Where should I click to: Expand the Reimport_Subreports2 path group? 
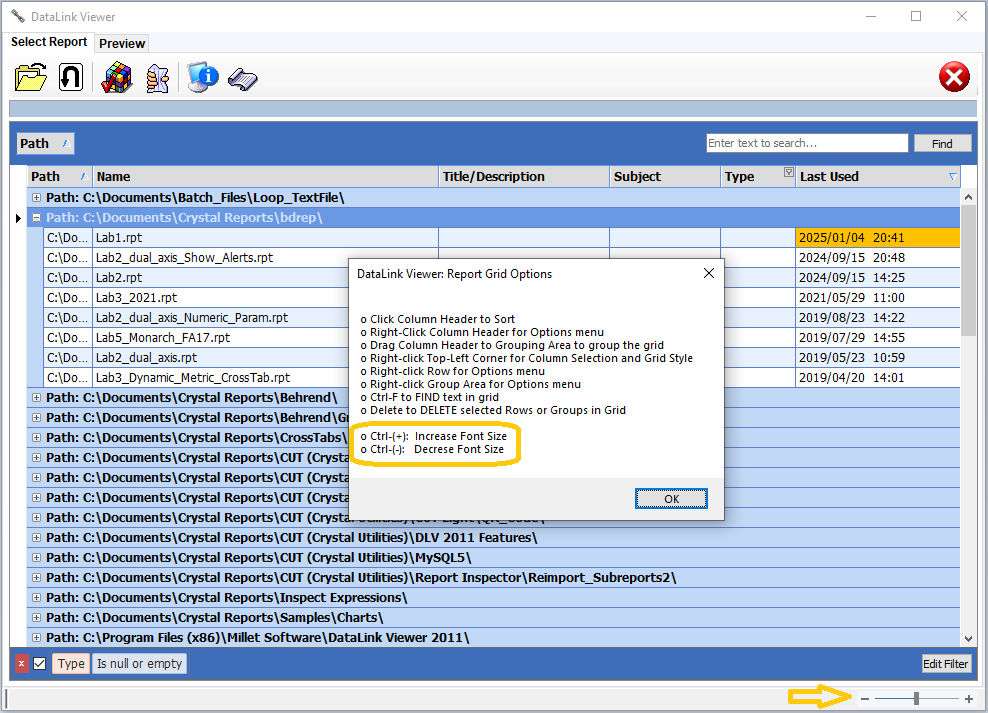pyautogui.click(x=37, y=578)
